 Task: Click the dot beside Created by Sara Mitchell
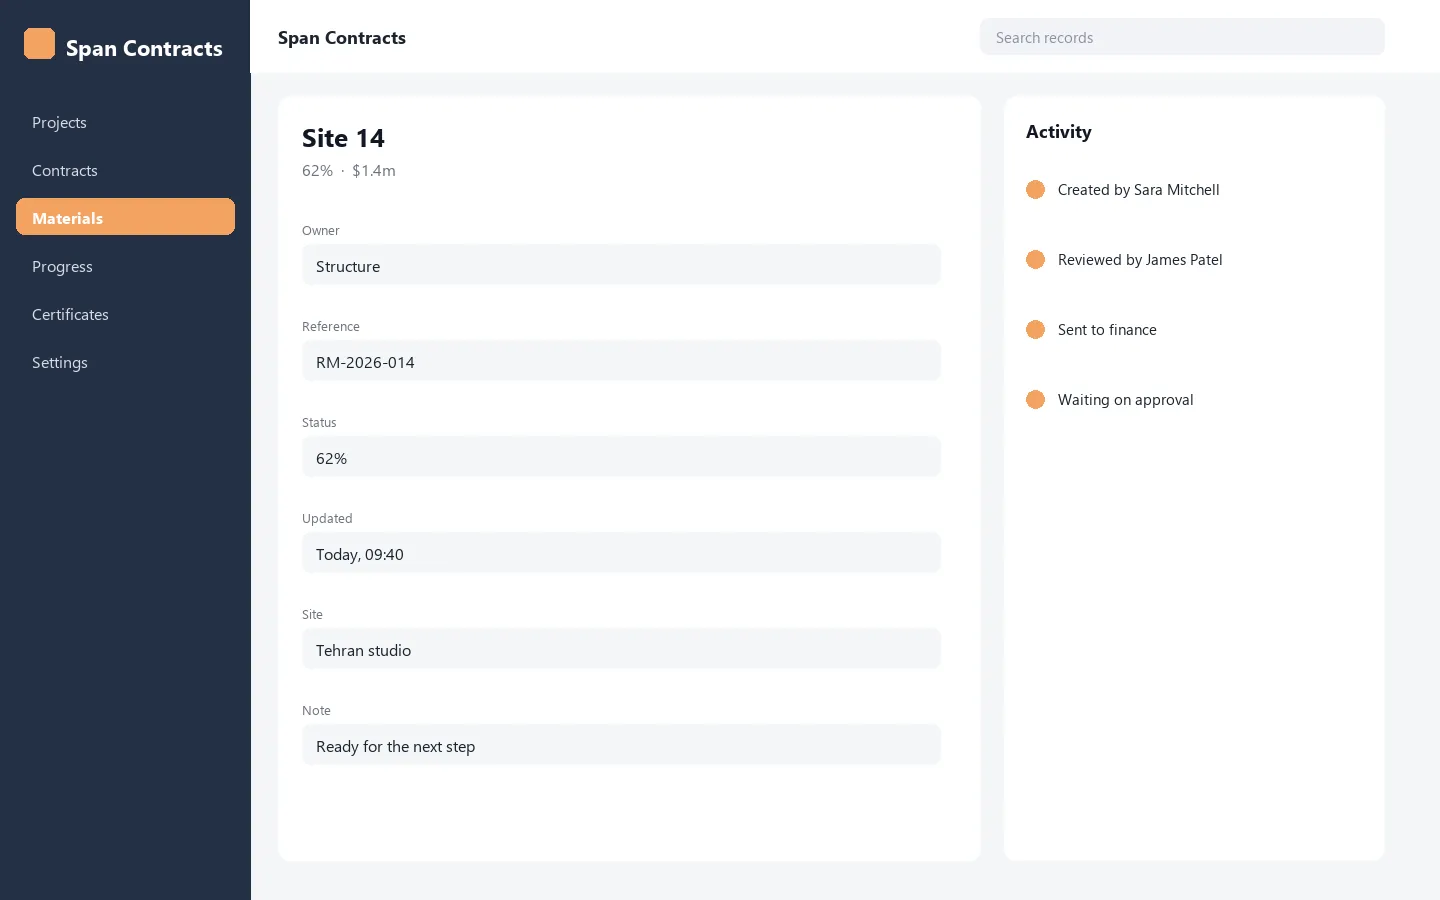pos(1035,190)
